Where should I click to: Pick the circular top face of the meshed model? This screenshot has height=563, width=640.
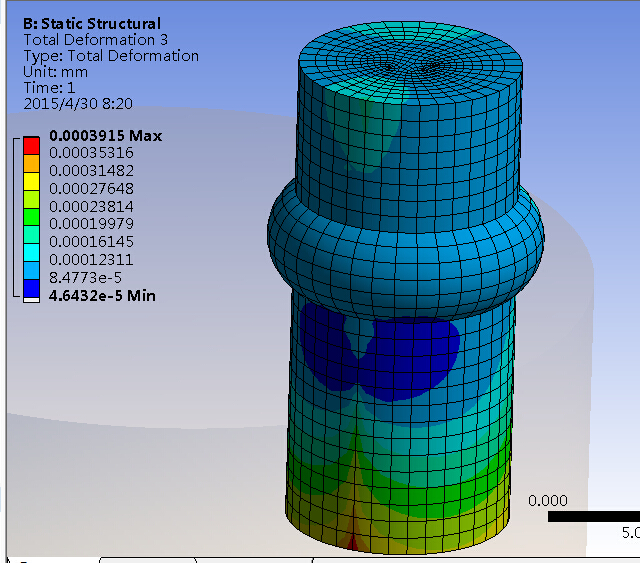(410, 63)
